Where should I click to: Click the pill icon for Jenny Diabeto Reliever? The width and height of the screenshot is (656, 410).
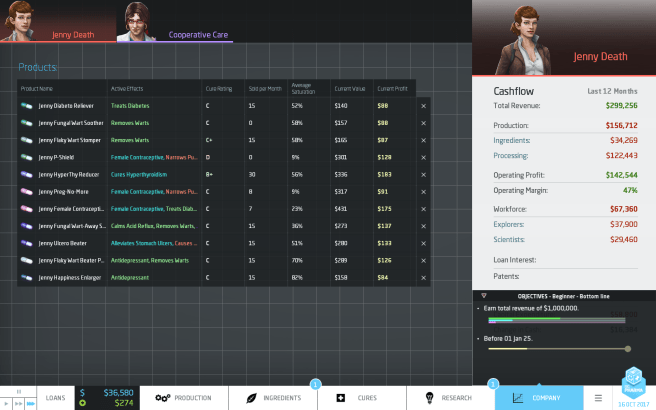click(x=27, y=105)
